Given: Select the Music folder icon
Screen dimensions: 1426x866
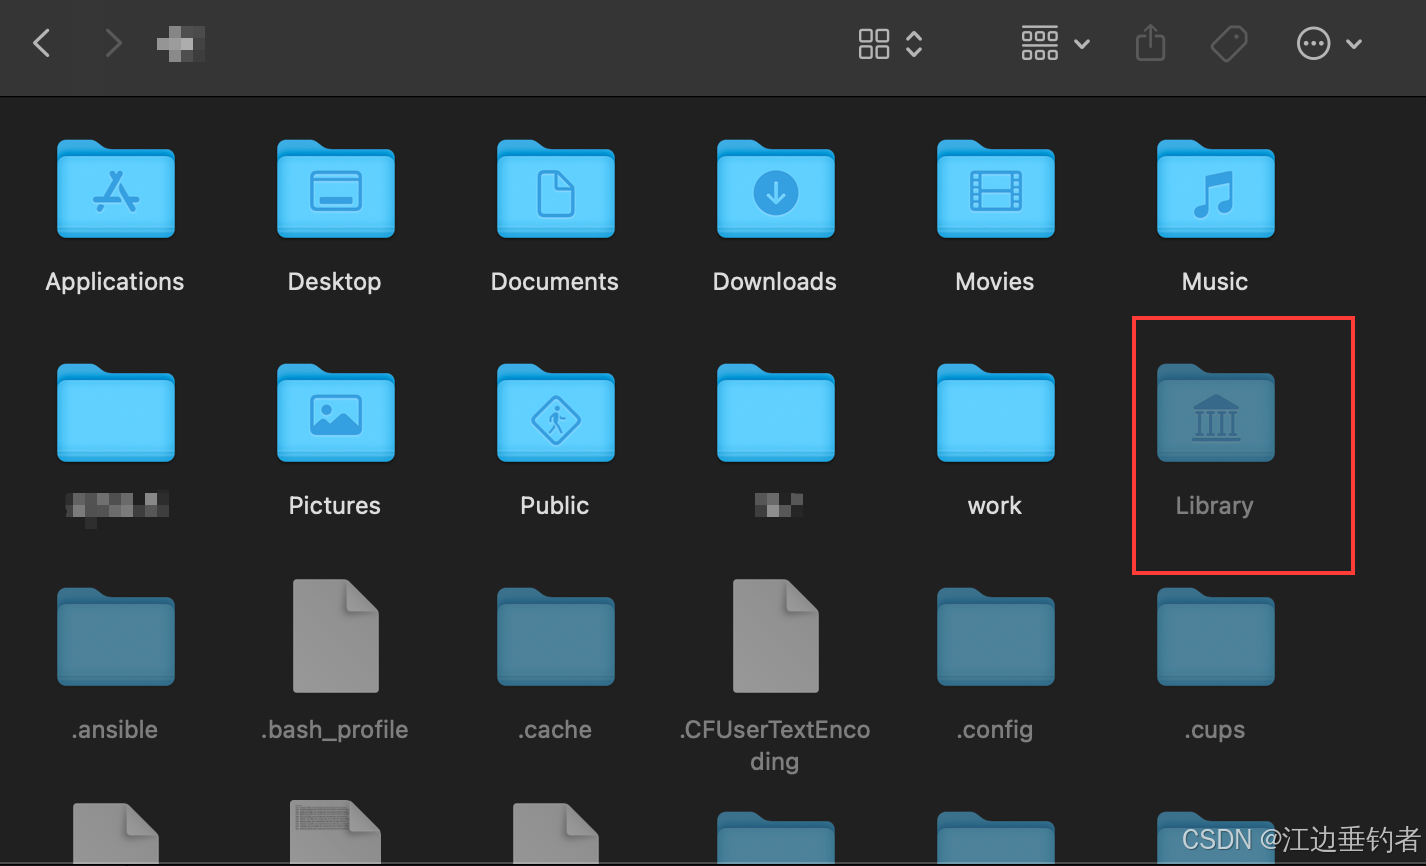Looking at the screenshot, I should coord(1216,189).
